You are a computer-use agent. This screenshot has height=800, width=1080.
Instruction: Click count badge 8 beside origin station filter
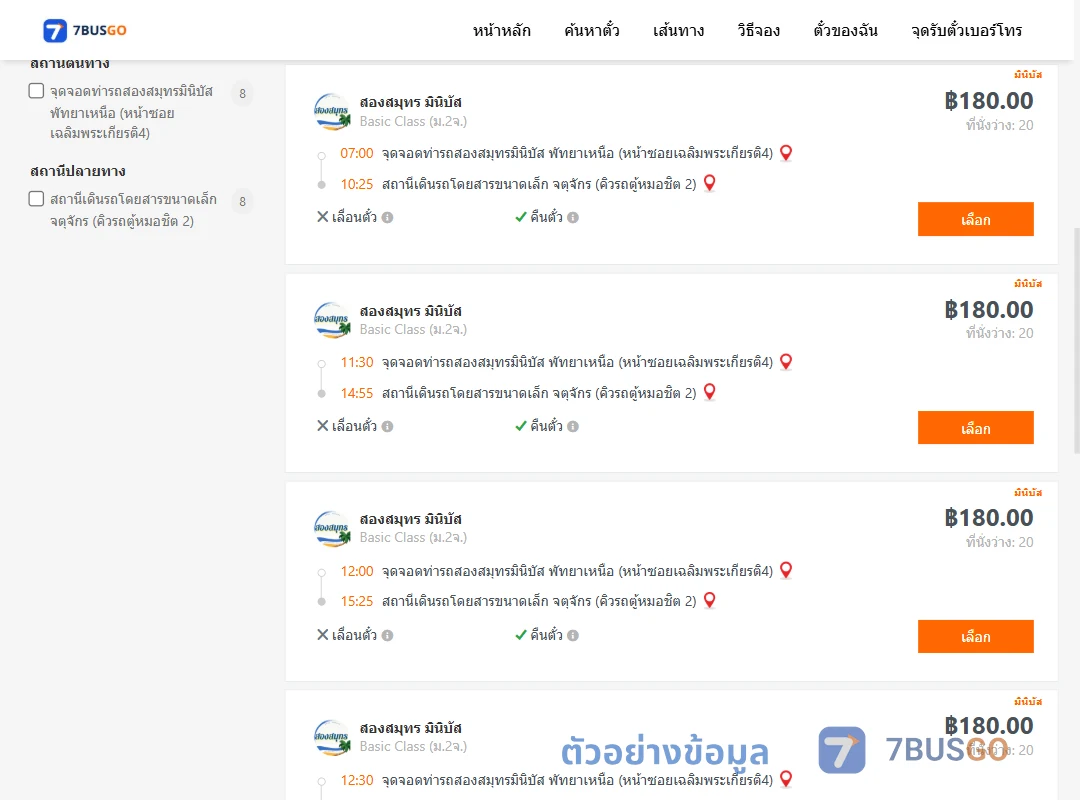pyautogui.click(x=242, y=93)
